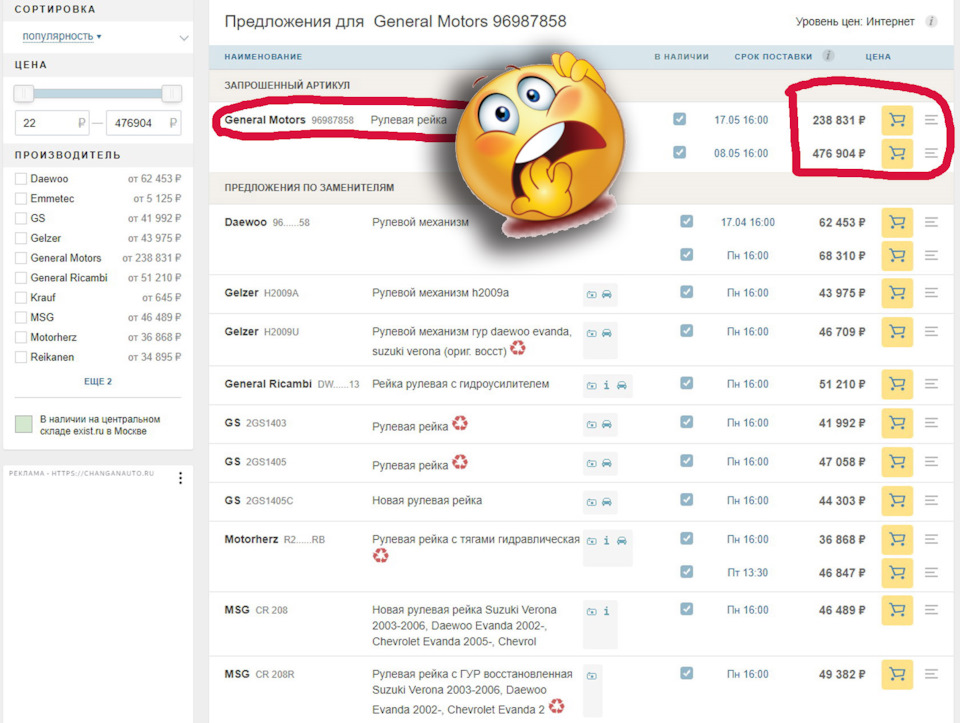Add Gelzer H2009U to cart

897,332
